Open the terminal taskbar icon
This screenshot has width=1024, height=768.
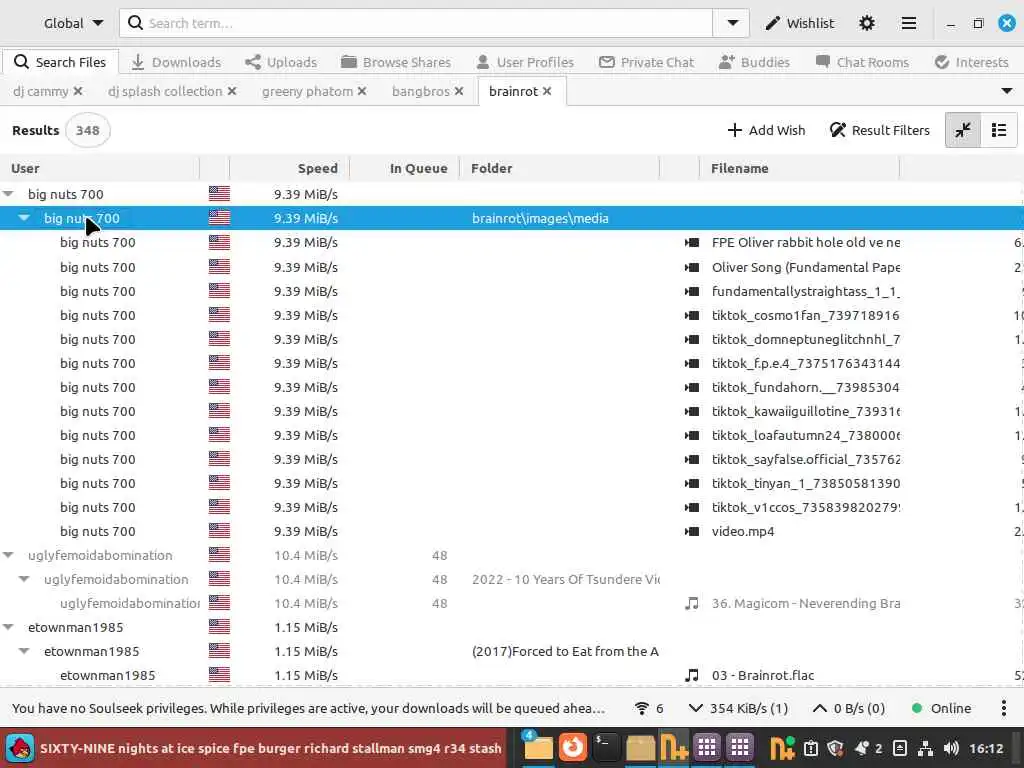pos(605,747)
